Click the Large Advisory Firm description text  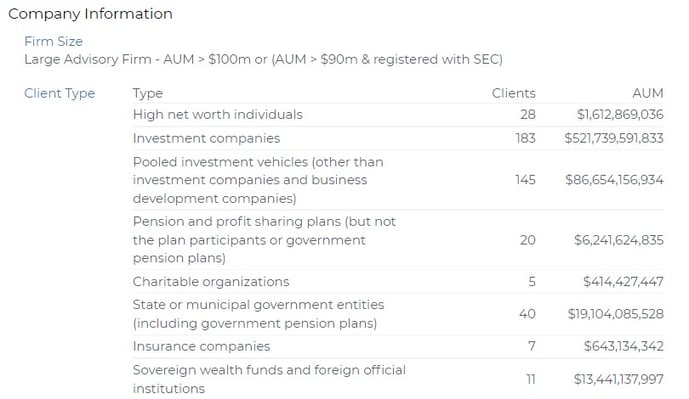pos(263,59)
